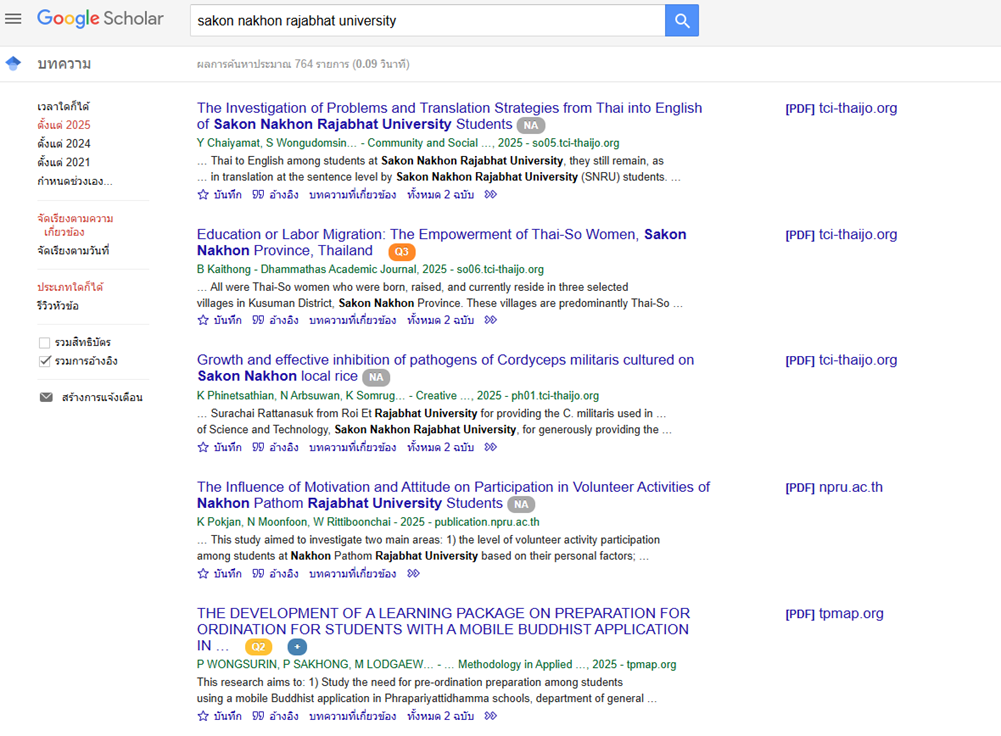Click the envelope create alert icon

click(x=46, y=397)
